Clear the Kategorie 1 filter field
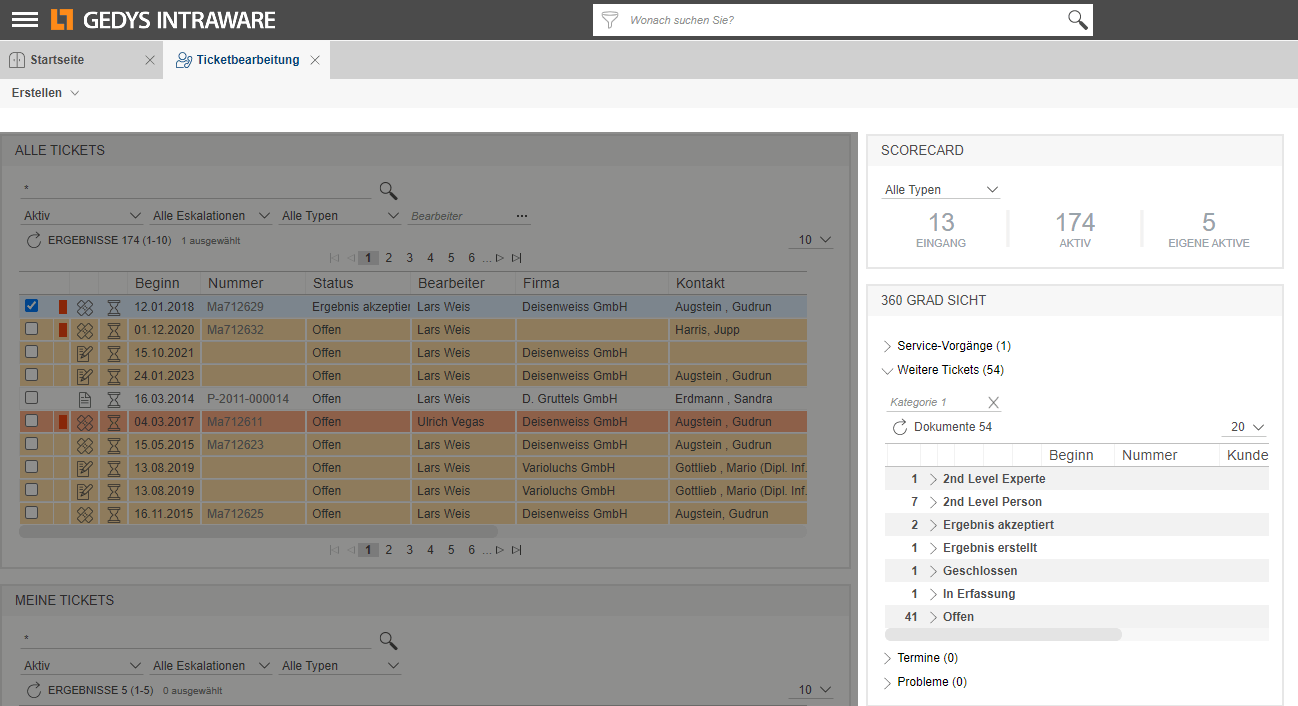This screenshot has height=706, width=1298. (993, 402)
